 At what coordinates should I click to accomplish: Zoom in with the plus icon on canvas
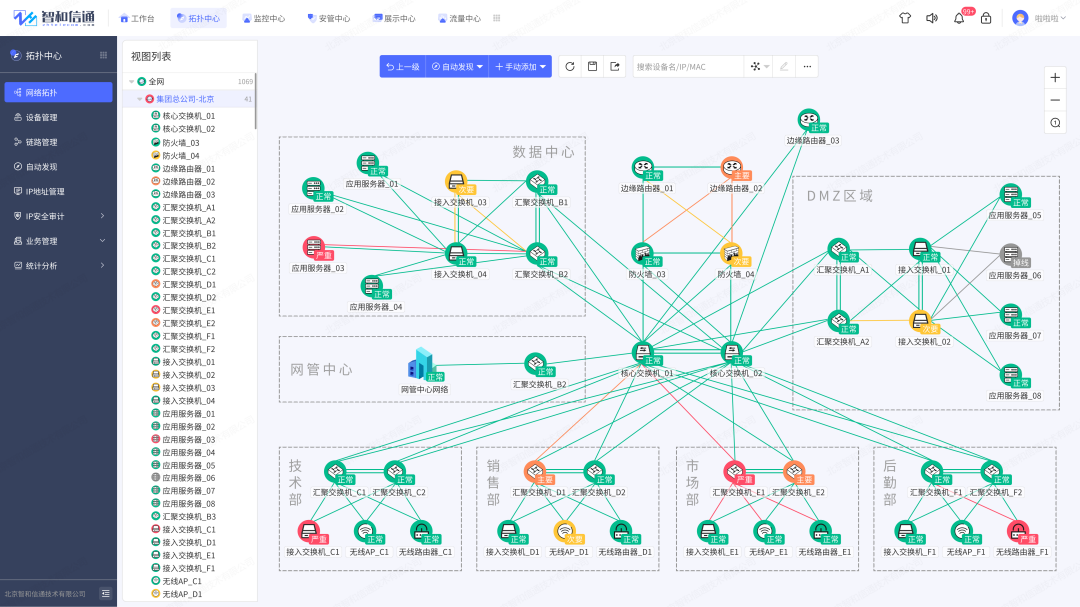point(1055,77)
